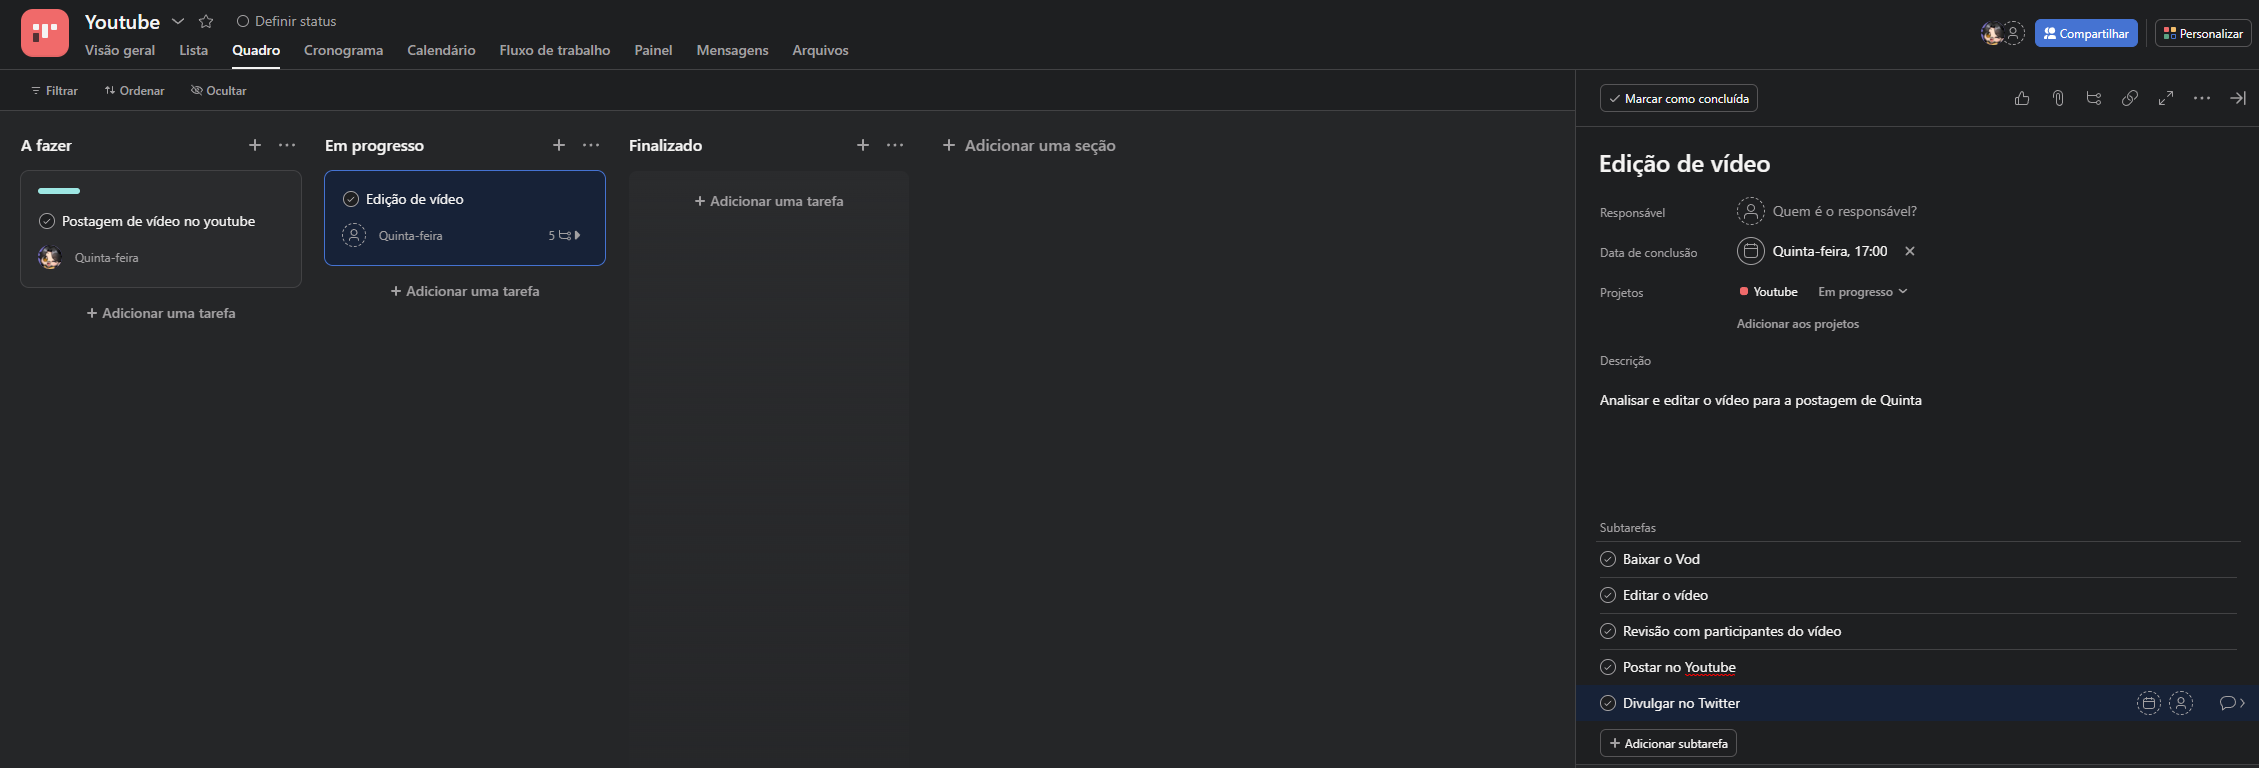Viewport: 2259px width, 768px height.
Task: Expand task pane to full screen
Action: coord(2166,98)
